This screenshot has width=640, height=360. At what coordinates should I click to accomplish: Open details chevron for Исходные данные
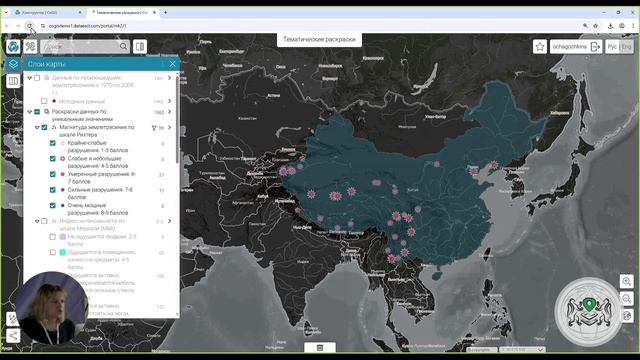[169, 101]
